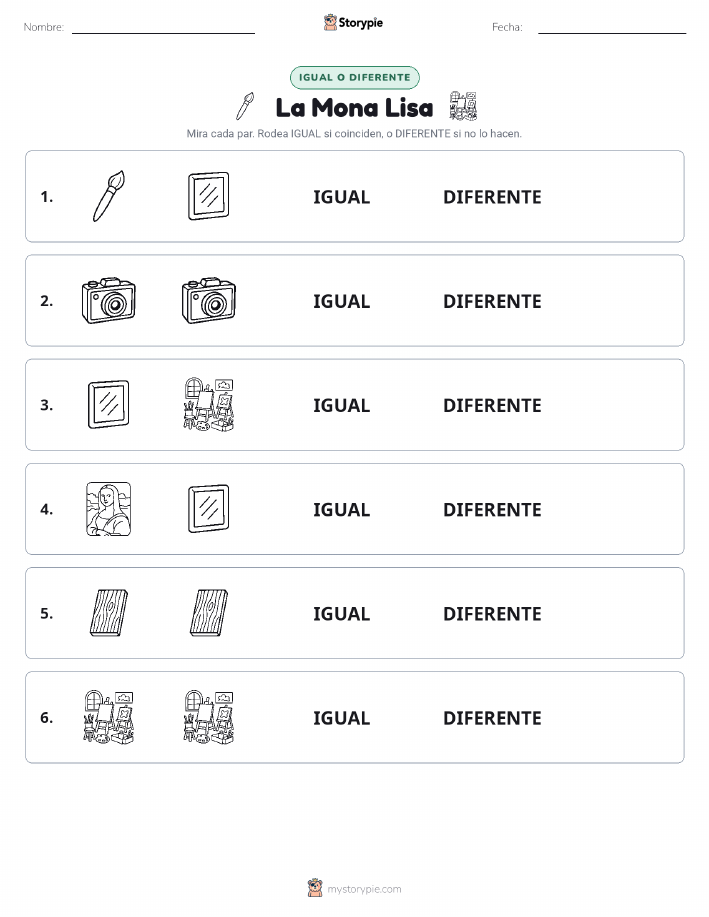This screenshot has width=709, height=917.
Task: Click the picture frame icon in row 1
Action: coord(208,196)
